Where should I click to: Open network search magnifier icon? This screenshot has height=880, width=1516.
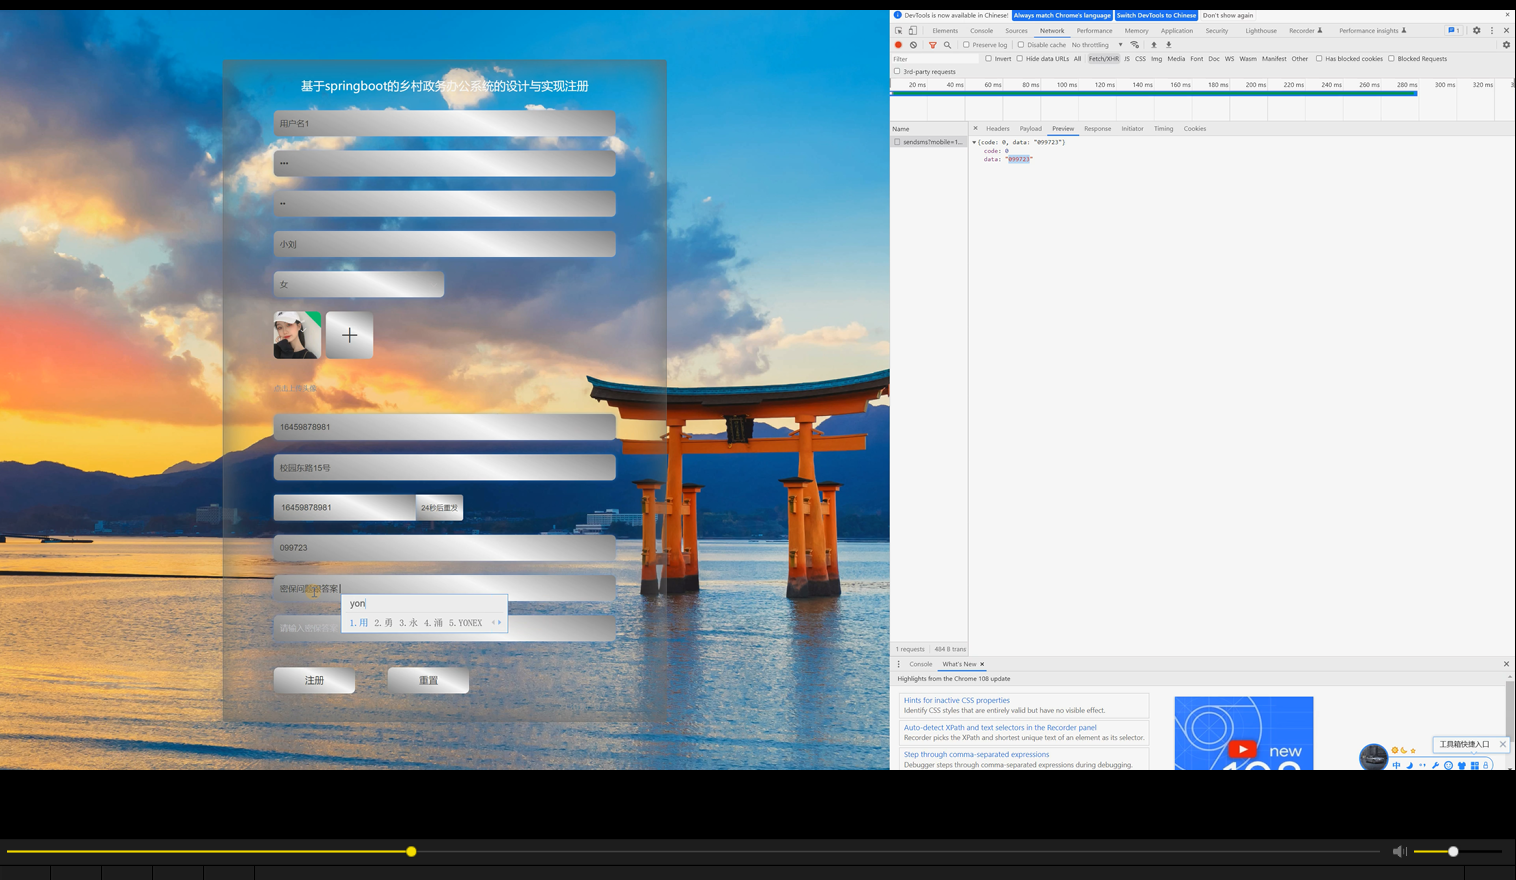pyautogui.click(x=947, y=45)
